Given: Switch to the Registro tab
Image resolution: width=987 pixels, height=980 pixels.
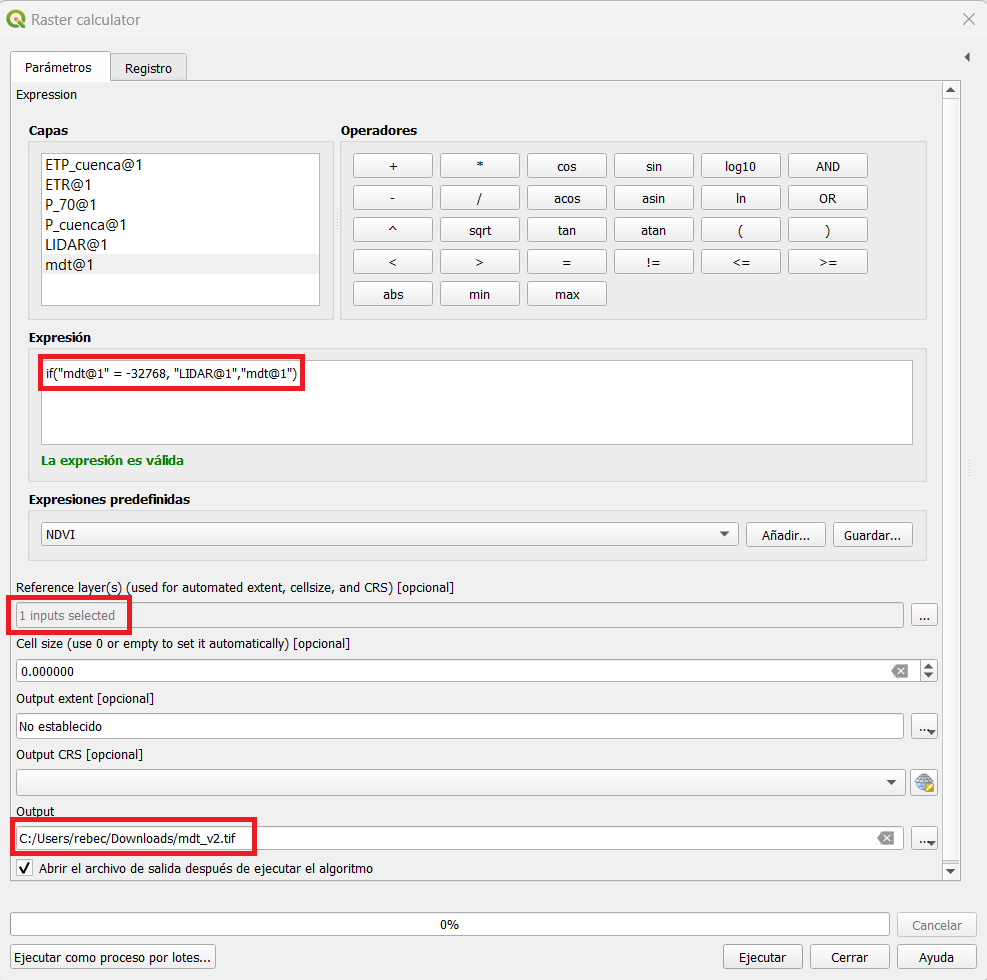Looking at the screenshot, I should (148, 68).
